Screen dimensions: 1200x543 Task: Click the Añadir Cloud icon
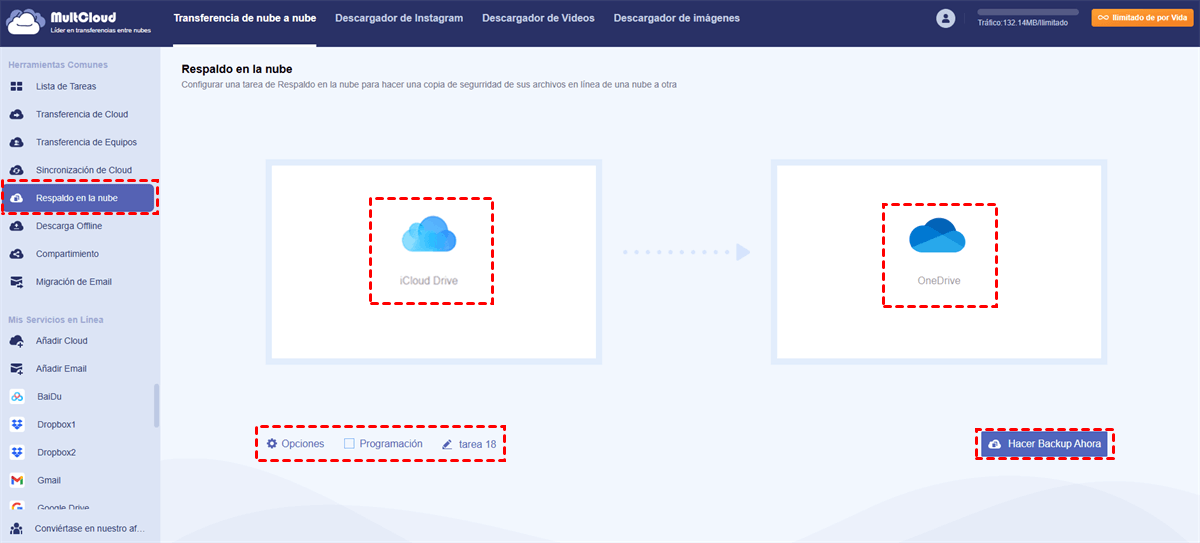(17, 341)
